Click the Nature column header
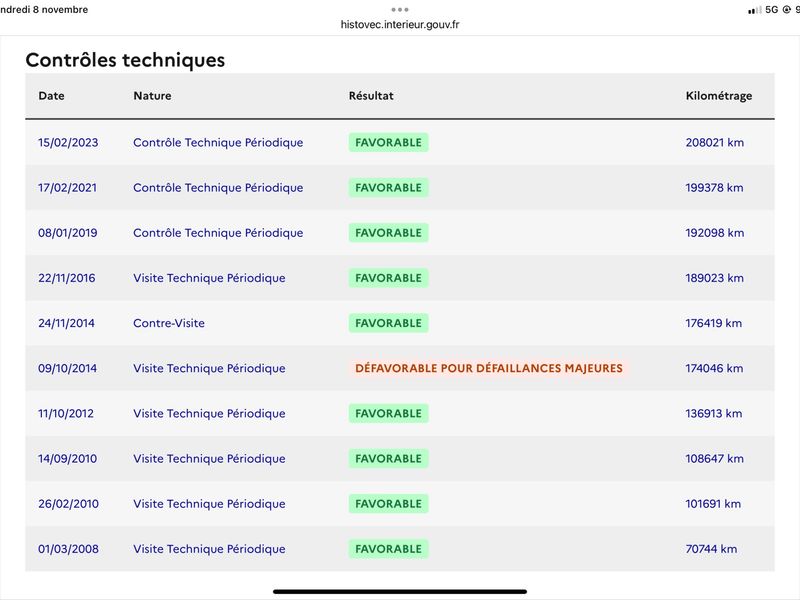Image resolution: width=800 pixels, height=600 pixels. pos(152,96)
